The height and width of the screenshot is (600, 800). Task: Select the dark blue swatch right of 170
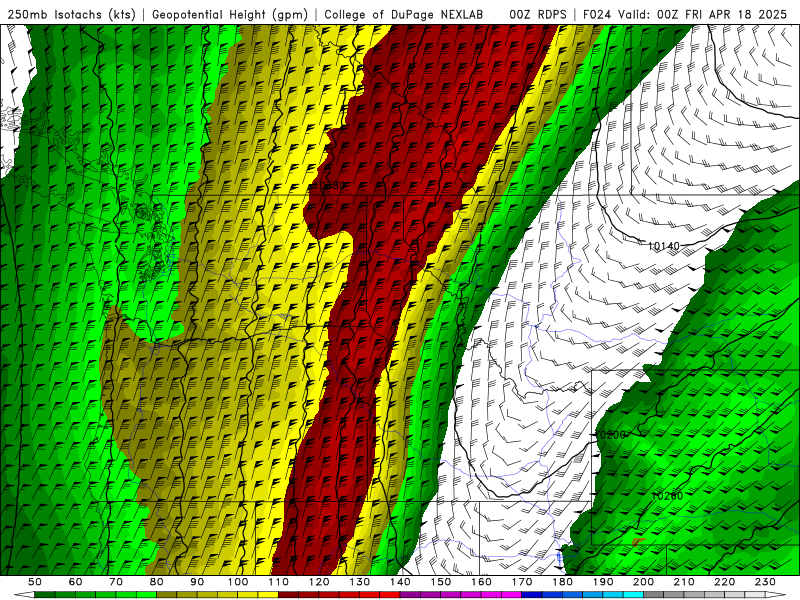click(x=532, y=594)
